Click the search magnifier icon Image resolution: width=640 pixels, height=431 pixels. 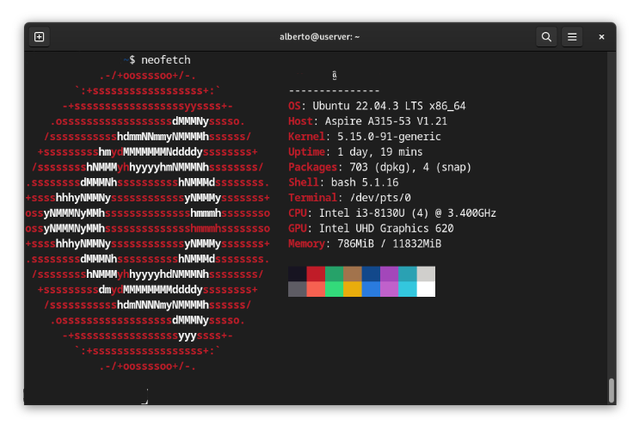(x=546, y=37)
